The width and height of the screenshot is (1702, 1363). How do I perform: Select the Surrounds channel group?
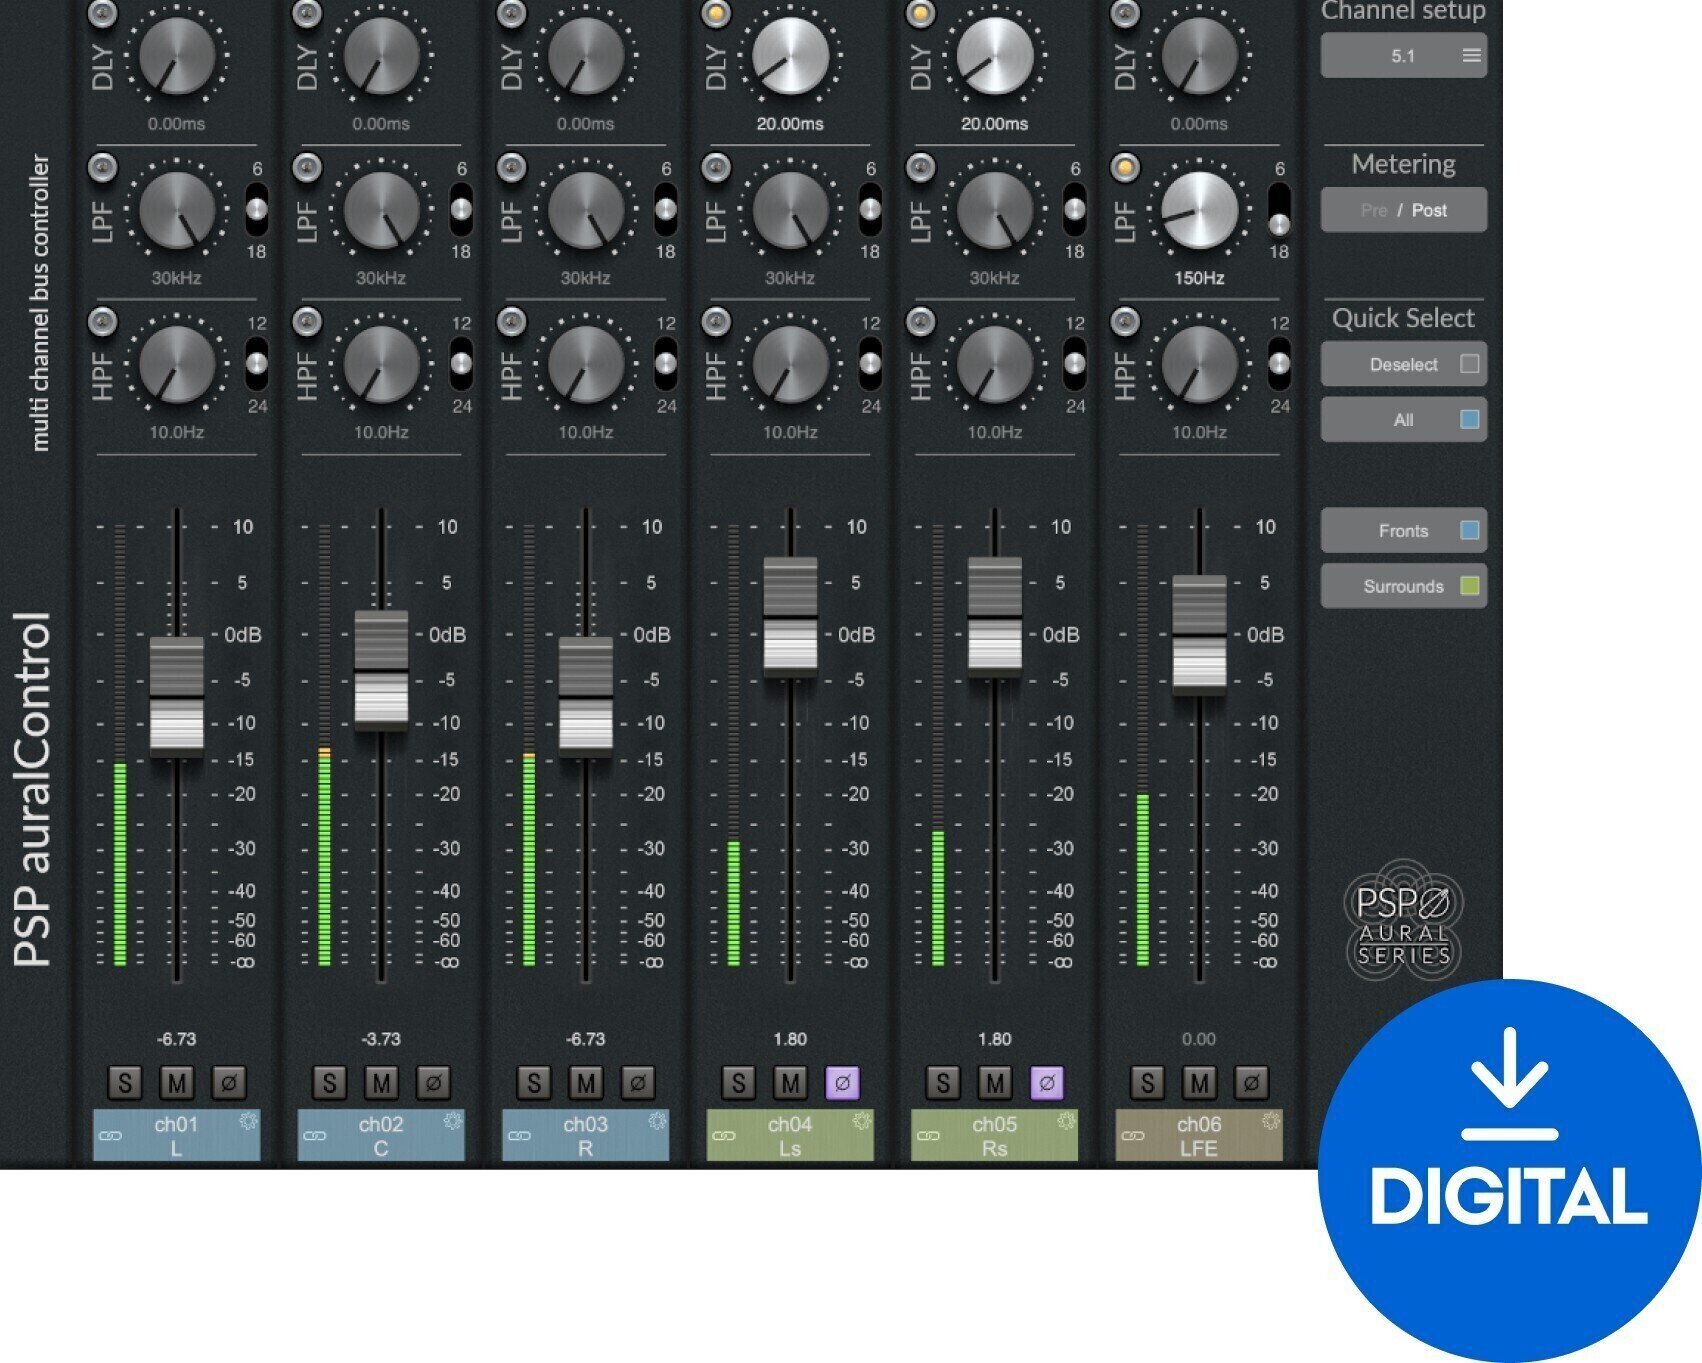(x=1403, y=586)
